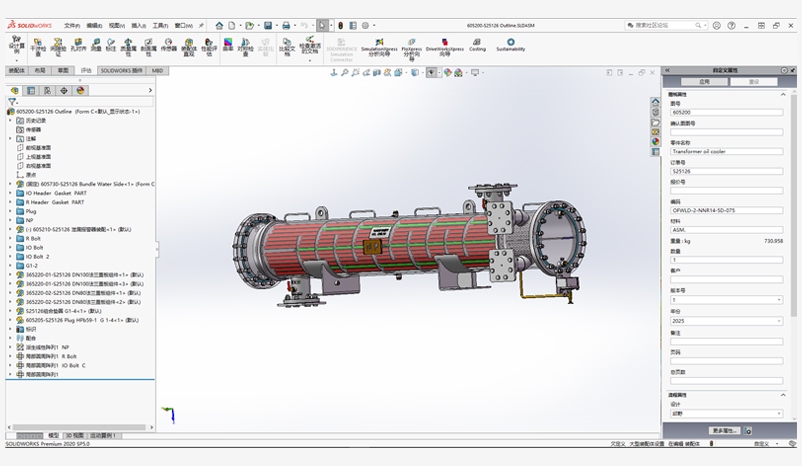The height and width of the screenshot is (466, 802).
Task: Open the DimXpertManager crosshair tab icon
Action: (64, 91)
